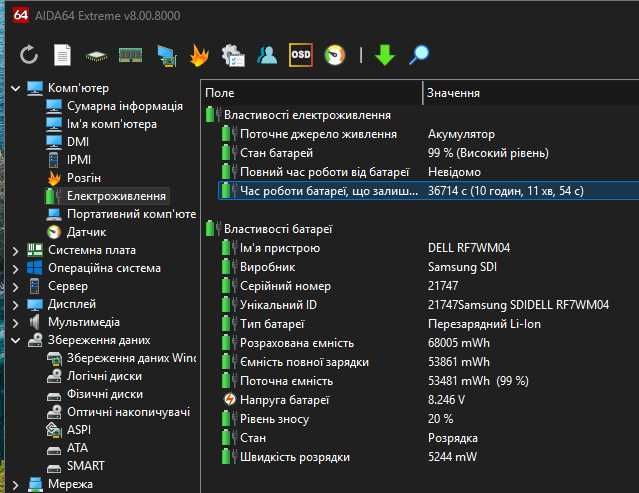Screen dimensions: 639x493
Task: Select Ім'я комп'ютера tree item
Action: tap(112, 124)
